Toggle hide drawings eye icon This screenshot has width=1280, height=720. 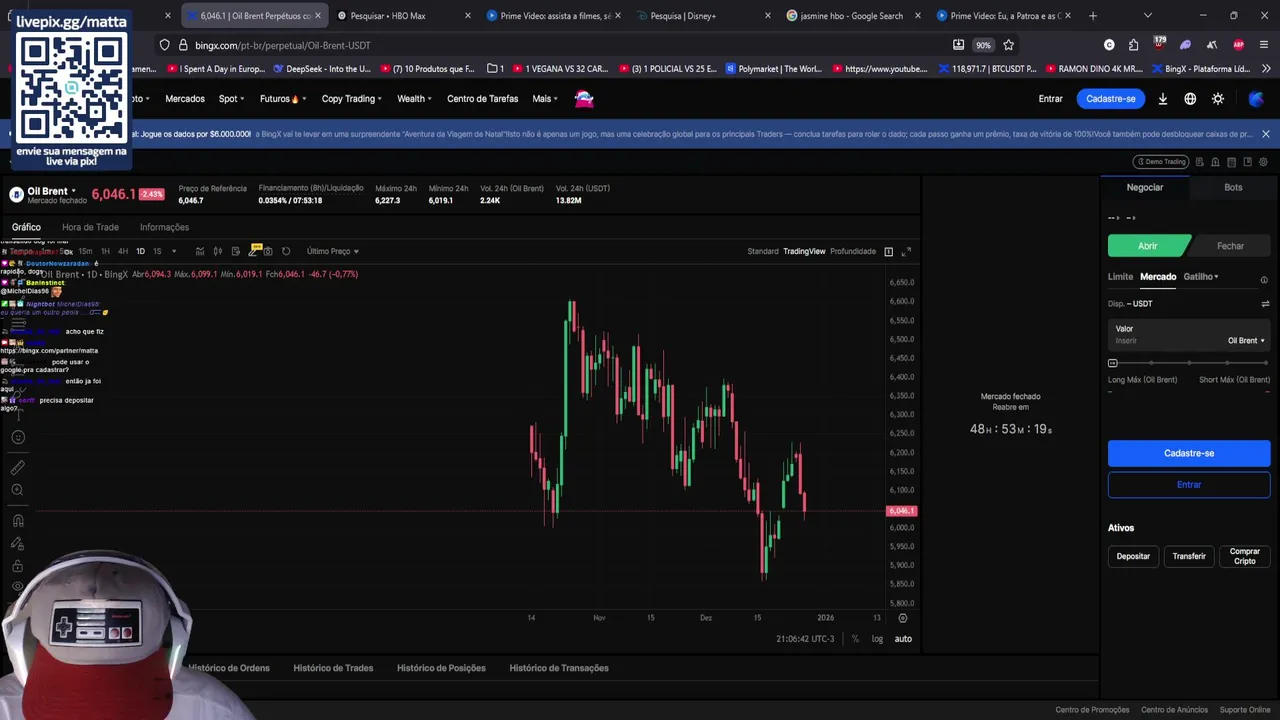17,587
